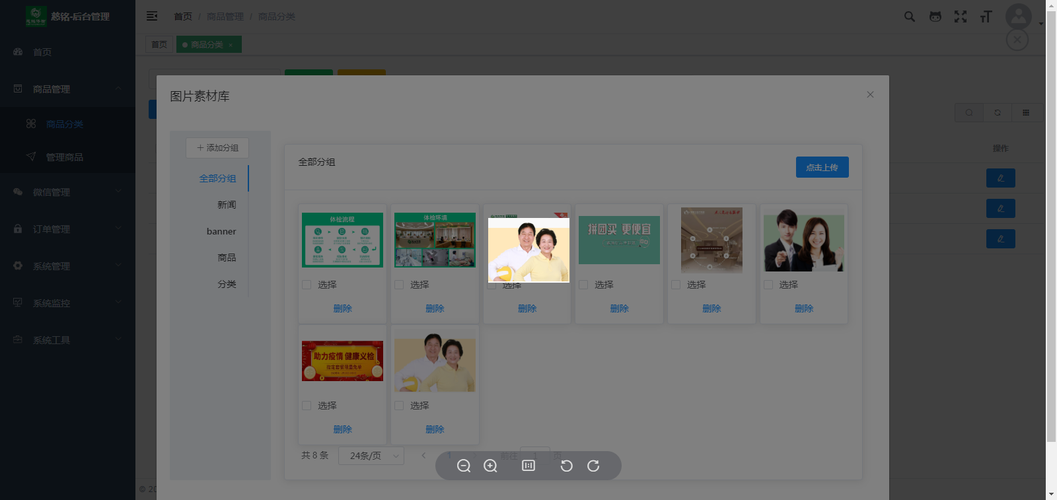
Task: Open the 体检环境 thumbnail
Action: point(435,240)
